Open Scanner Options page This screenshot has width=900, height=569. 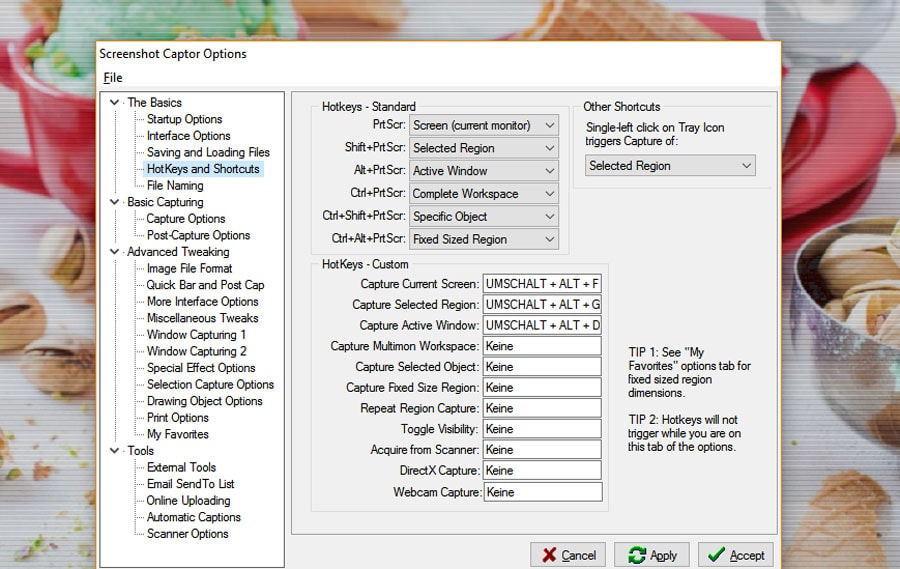point(187,534)
